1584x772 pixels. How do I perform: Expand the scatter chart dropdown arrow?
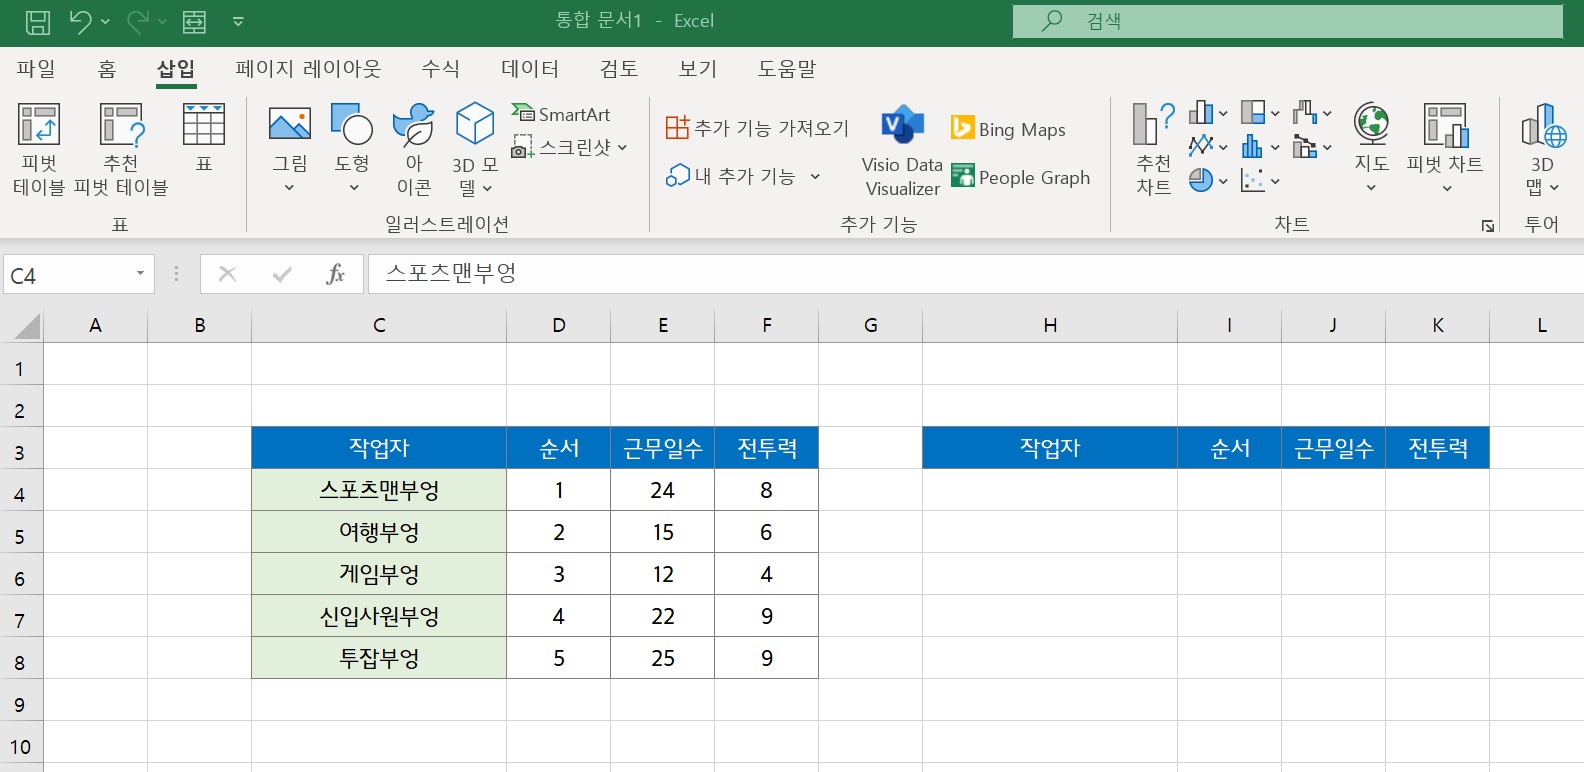1275,181
